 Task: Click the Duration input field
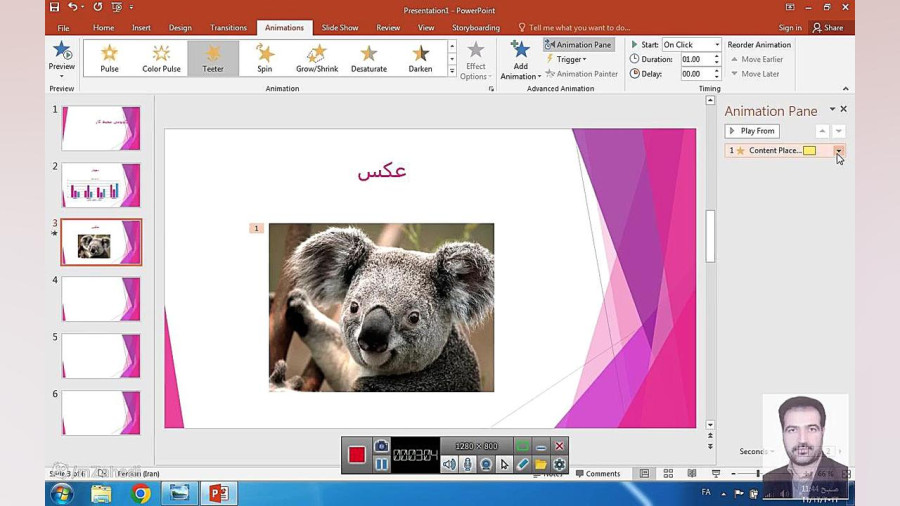696,59
